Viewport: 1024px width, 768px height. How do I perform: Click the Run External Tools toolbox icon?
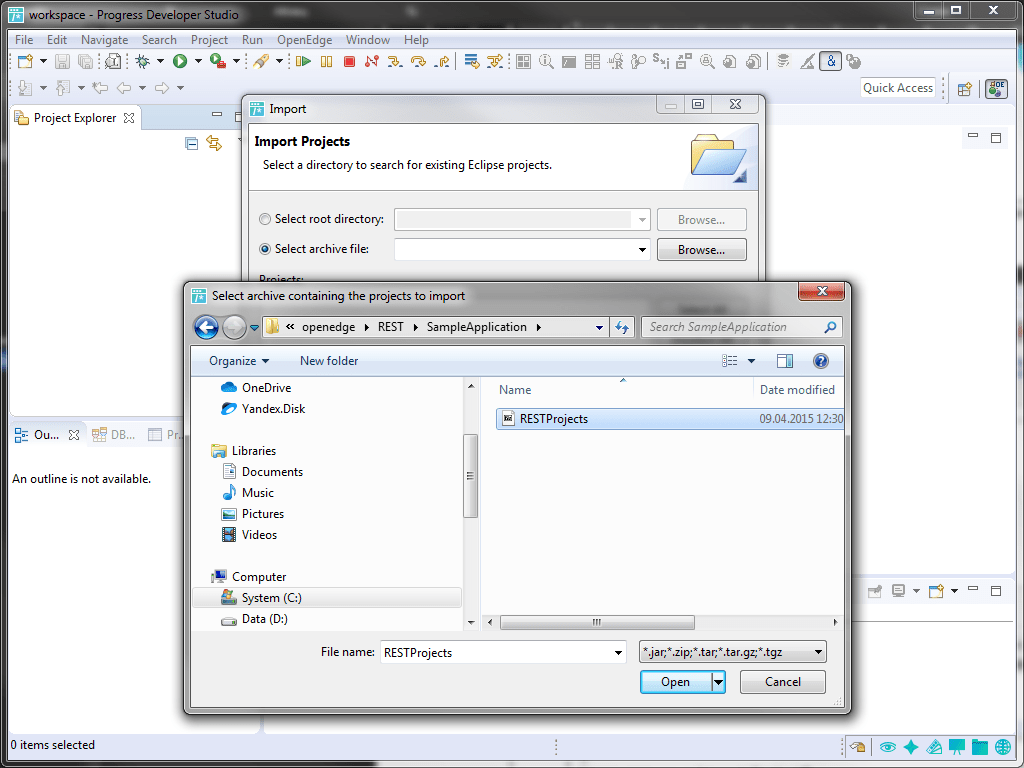pos(218,61)
